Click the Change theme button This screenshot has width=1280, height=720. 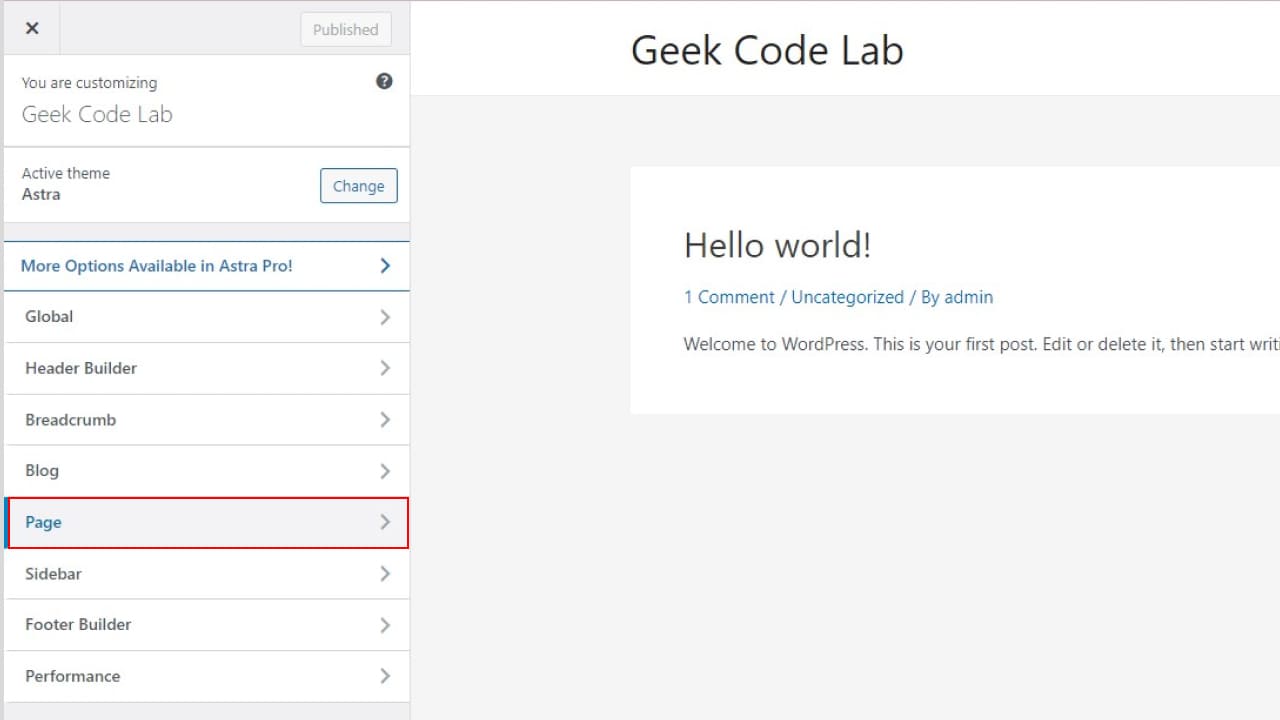coord(359,186)
